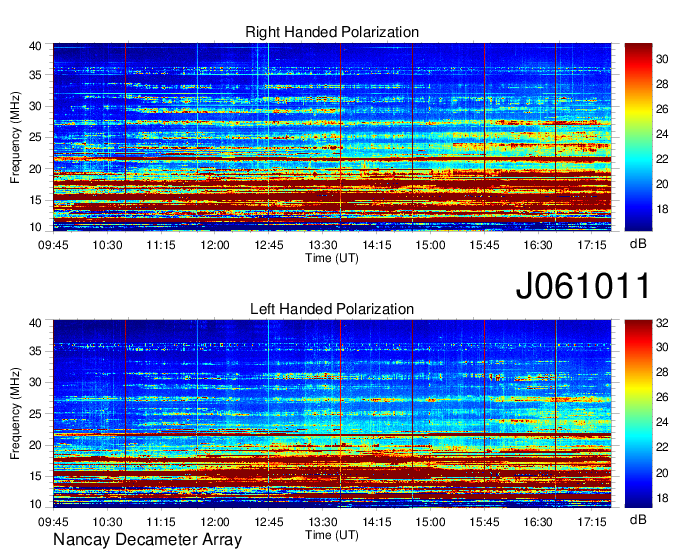680x552 pixels.
Task: Click the 26 dB label on the top colorbar
Action: point(662,109)
